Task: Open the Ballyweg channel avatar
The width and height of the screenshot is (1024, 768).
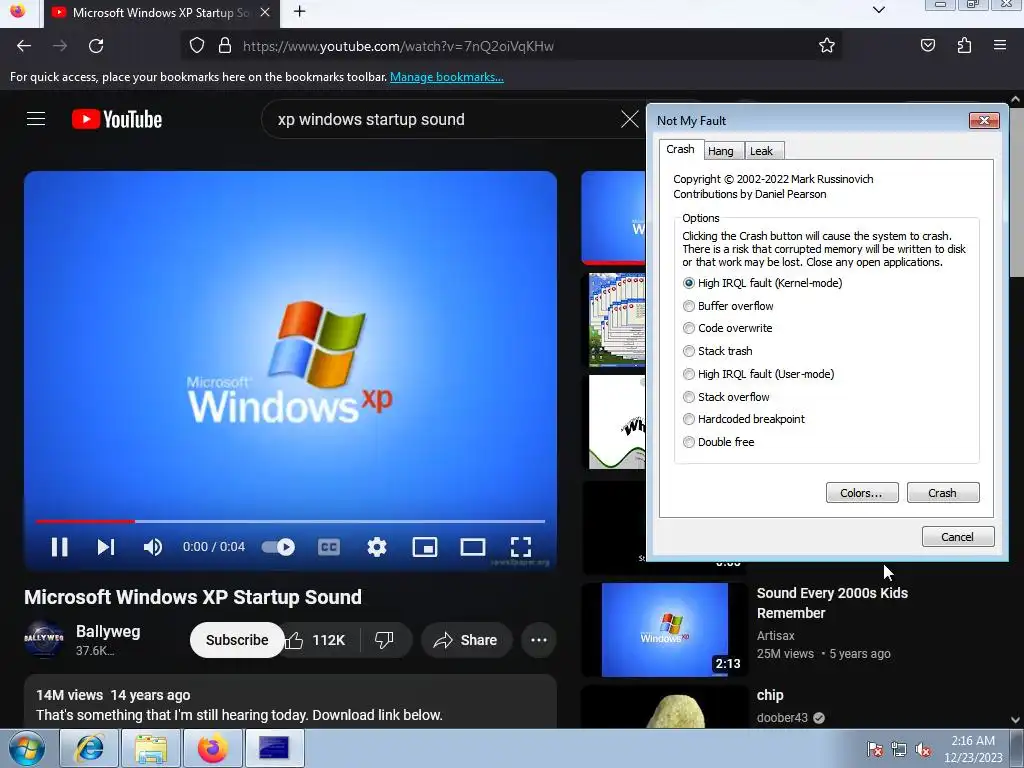Action: click(44, 638)
